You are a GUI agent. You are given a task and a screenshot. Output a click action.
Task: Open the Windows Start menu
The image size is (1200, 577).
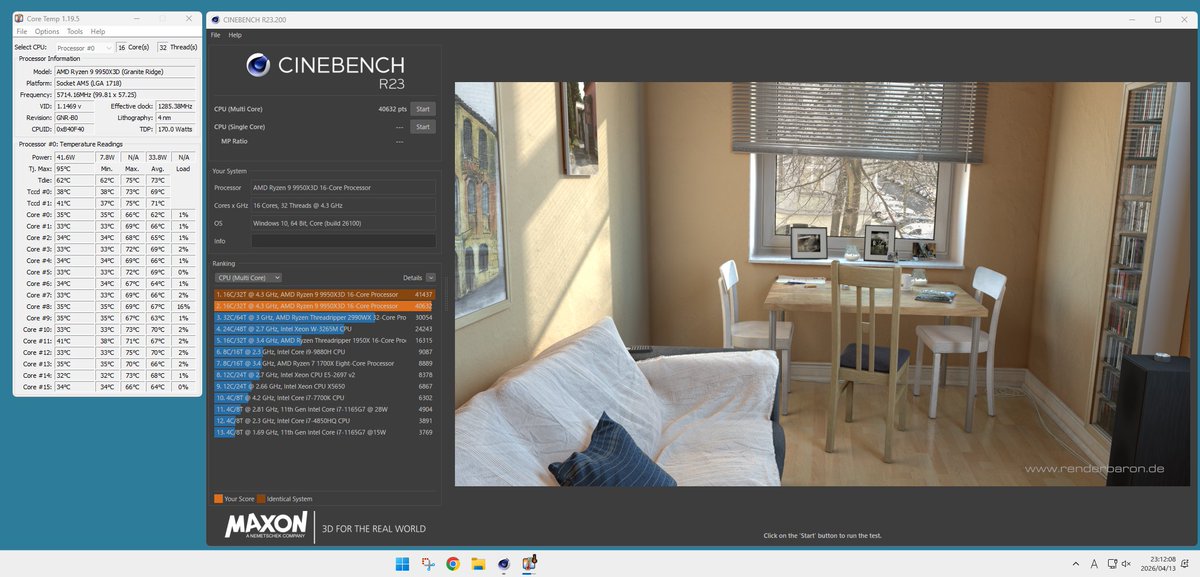coord(403,564)
